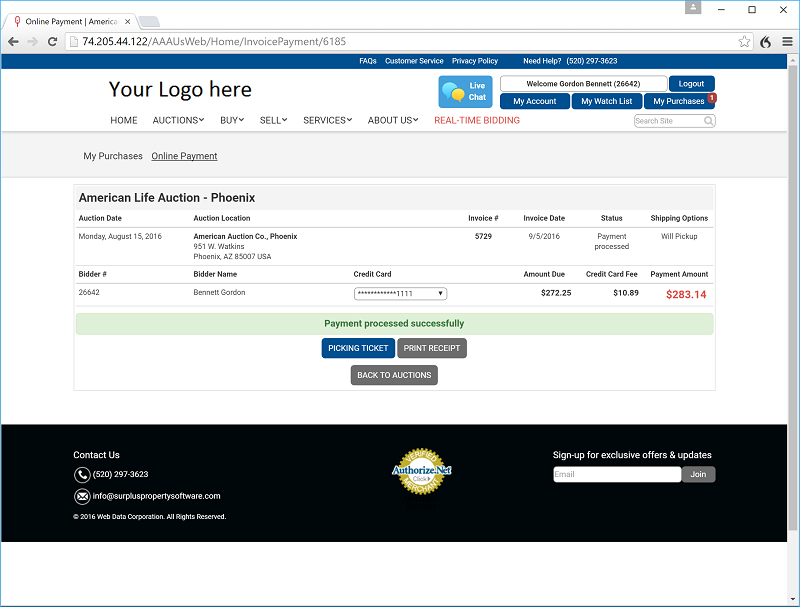Screen dimensions: 800x607
Task: Click the envelope email icon in footer
Action: (82, 496)
